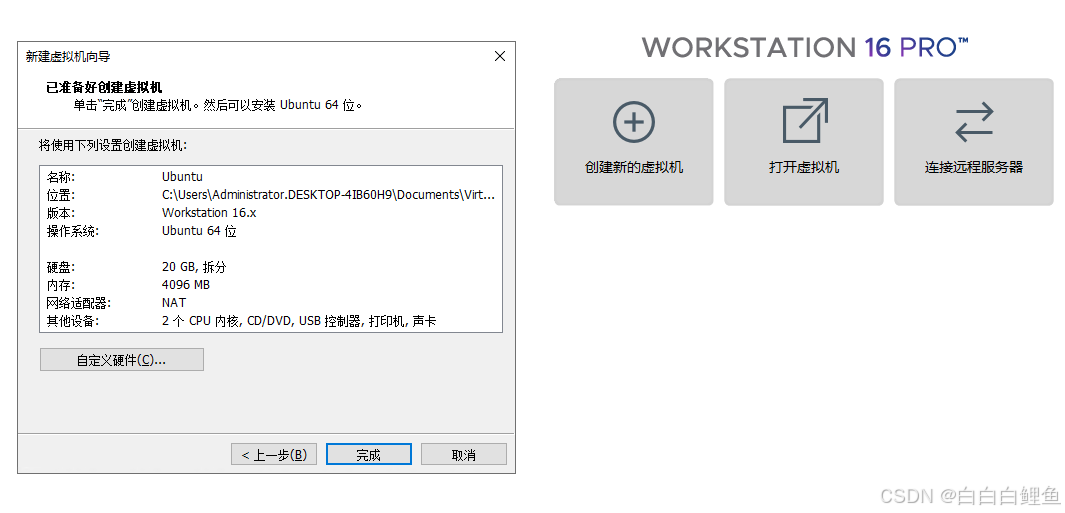
Task: Click the network adapter value NAT
Action: coord(174,302)
